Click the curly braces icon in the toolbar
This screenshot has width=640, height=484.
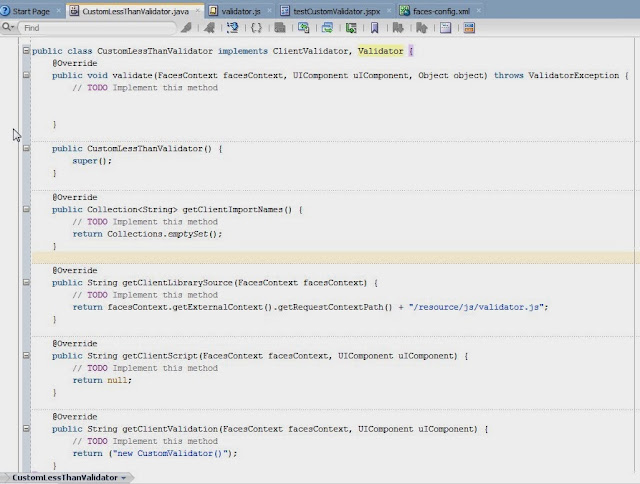(256, 28)
